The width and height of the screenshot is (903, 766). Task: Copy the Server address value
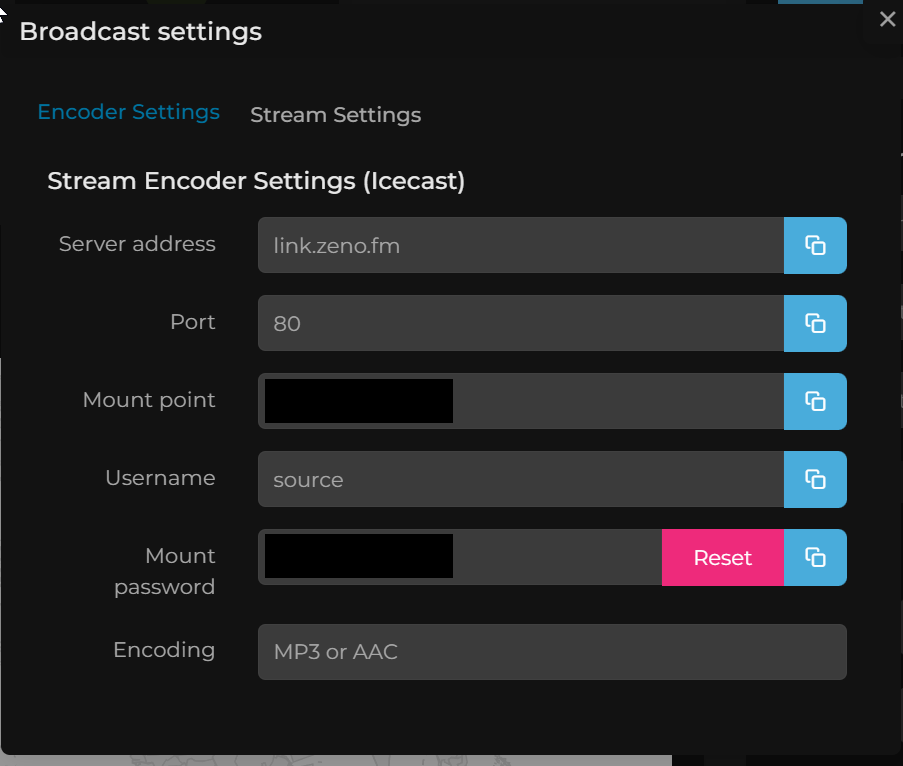[x=815, y=245]
